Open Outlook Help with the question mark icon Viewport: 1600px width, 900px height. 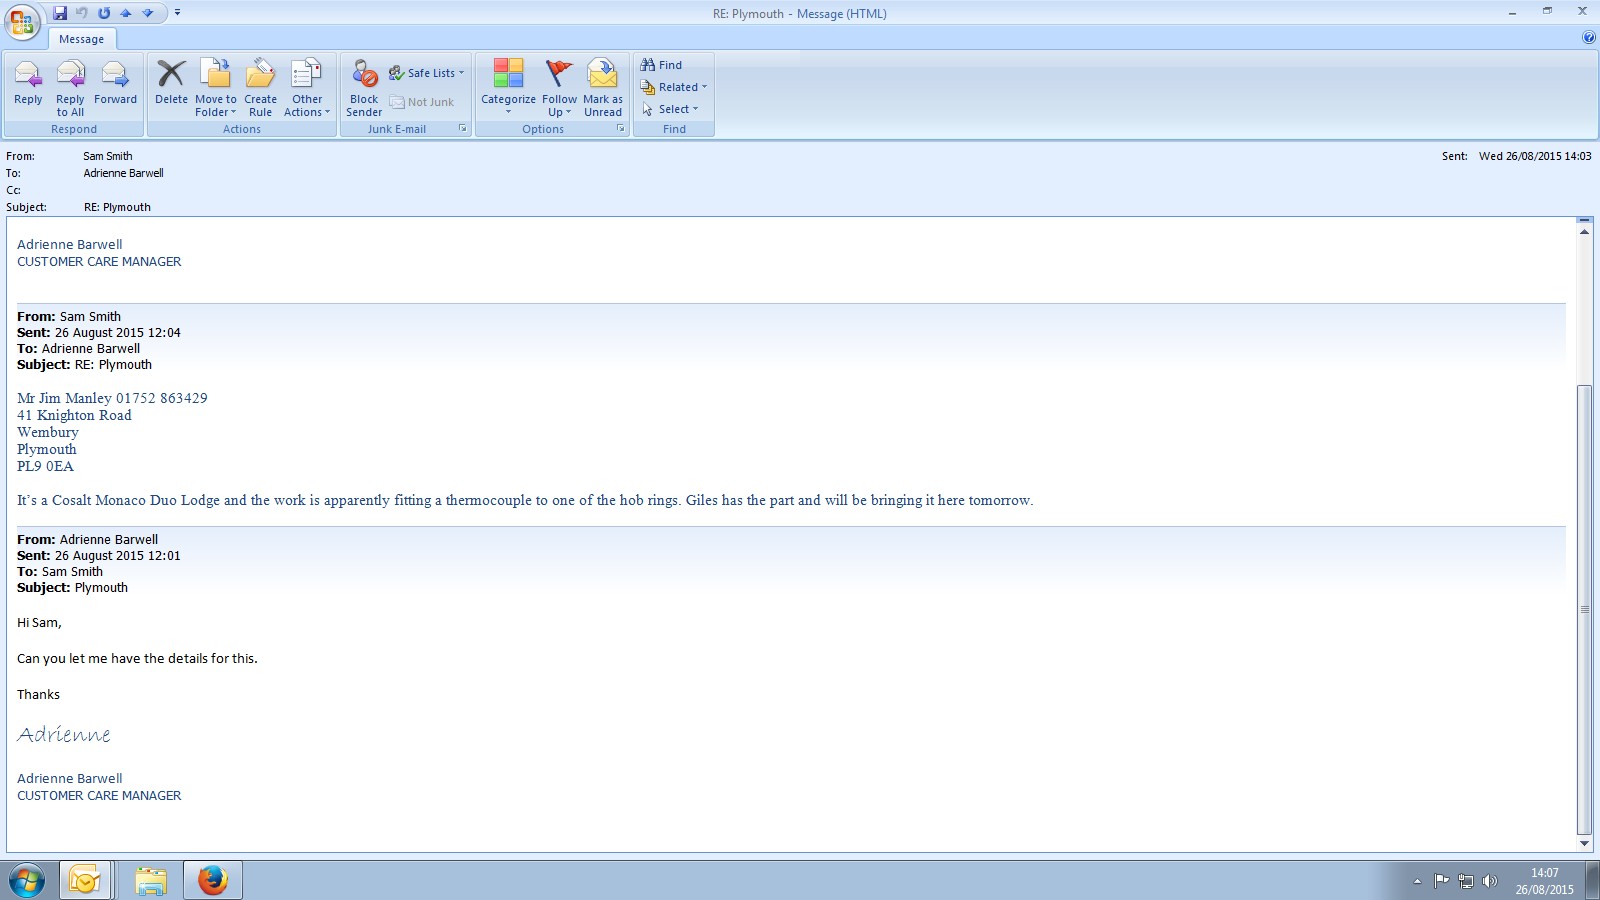click(x=1589, y=38)
